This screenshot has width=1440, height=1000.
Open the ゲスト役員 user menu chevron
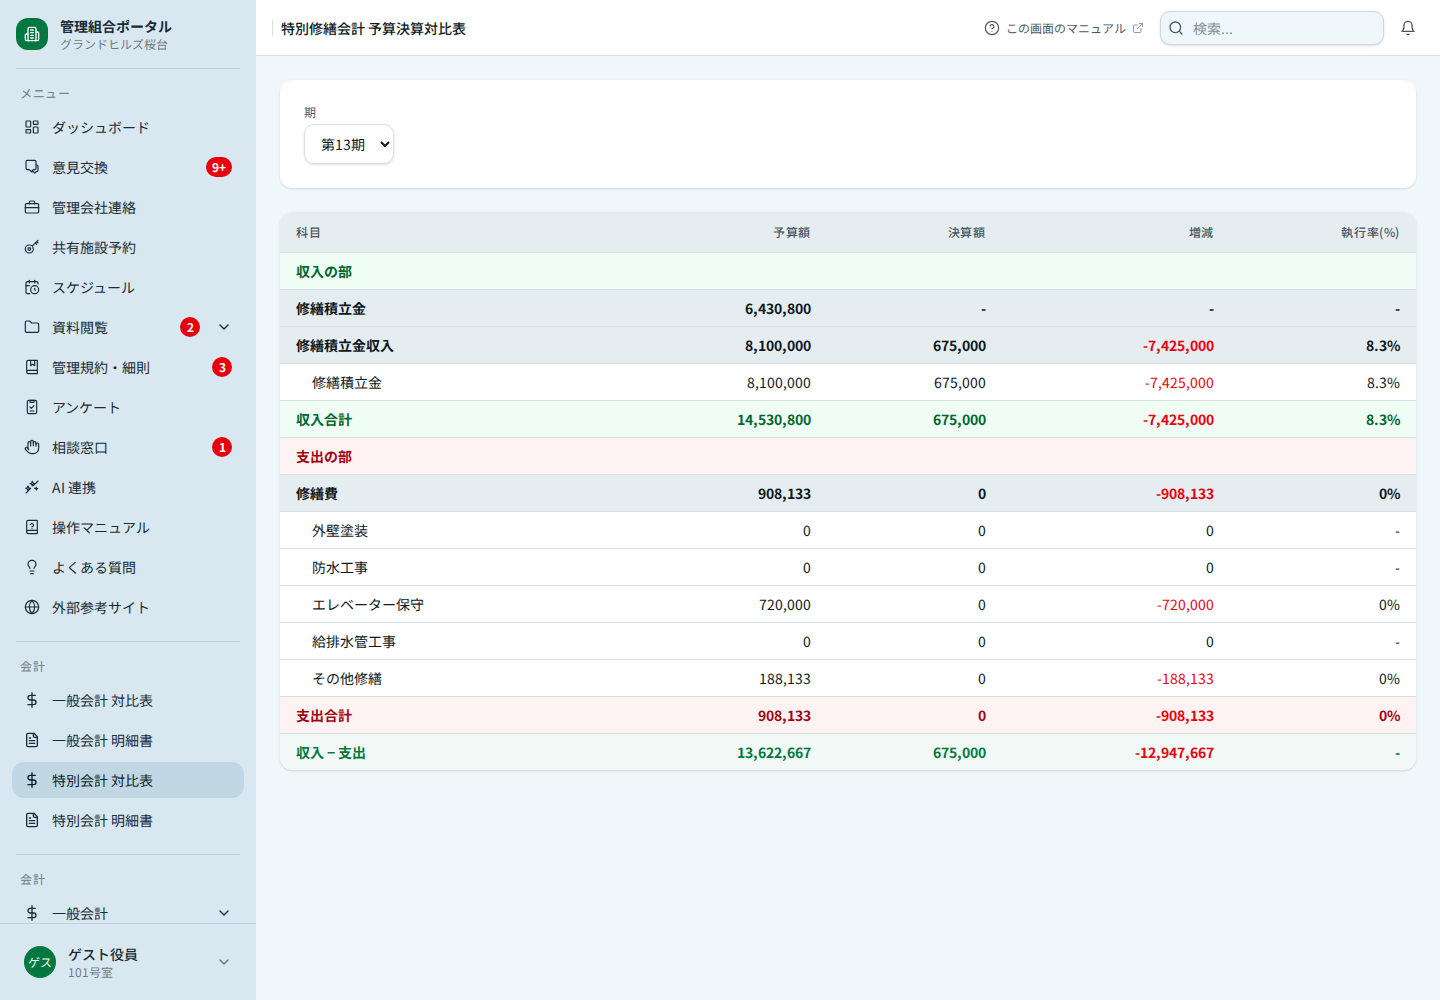[x=224, y=962]
